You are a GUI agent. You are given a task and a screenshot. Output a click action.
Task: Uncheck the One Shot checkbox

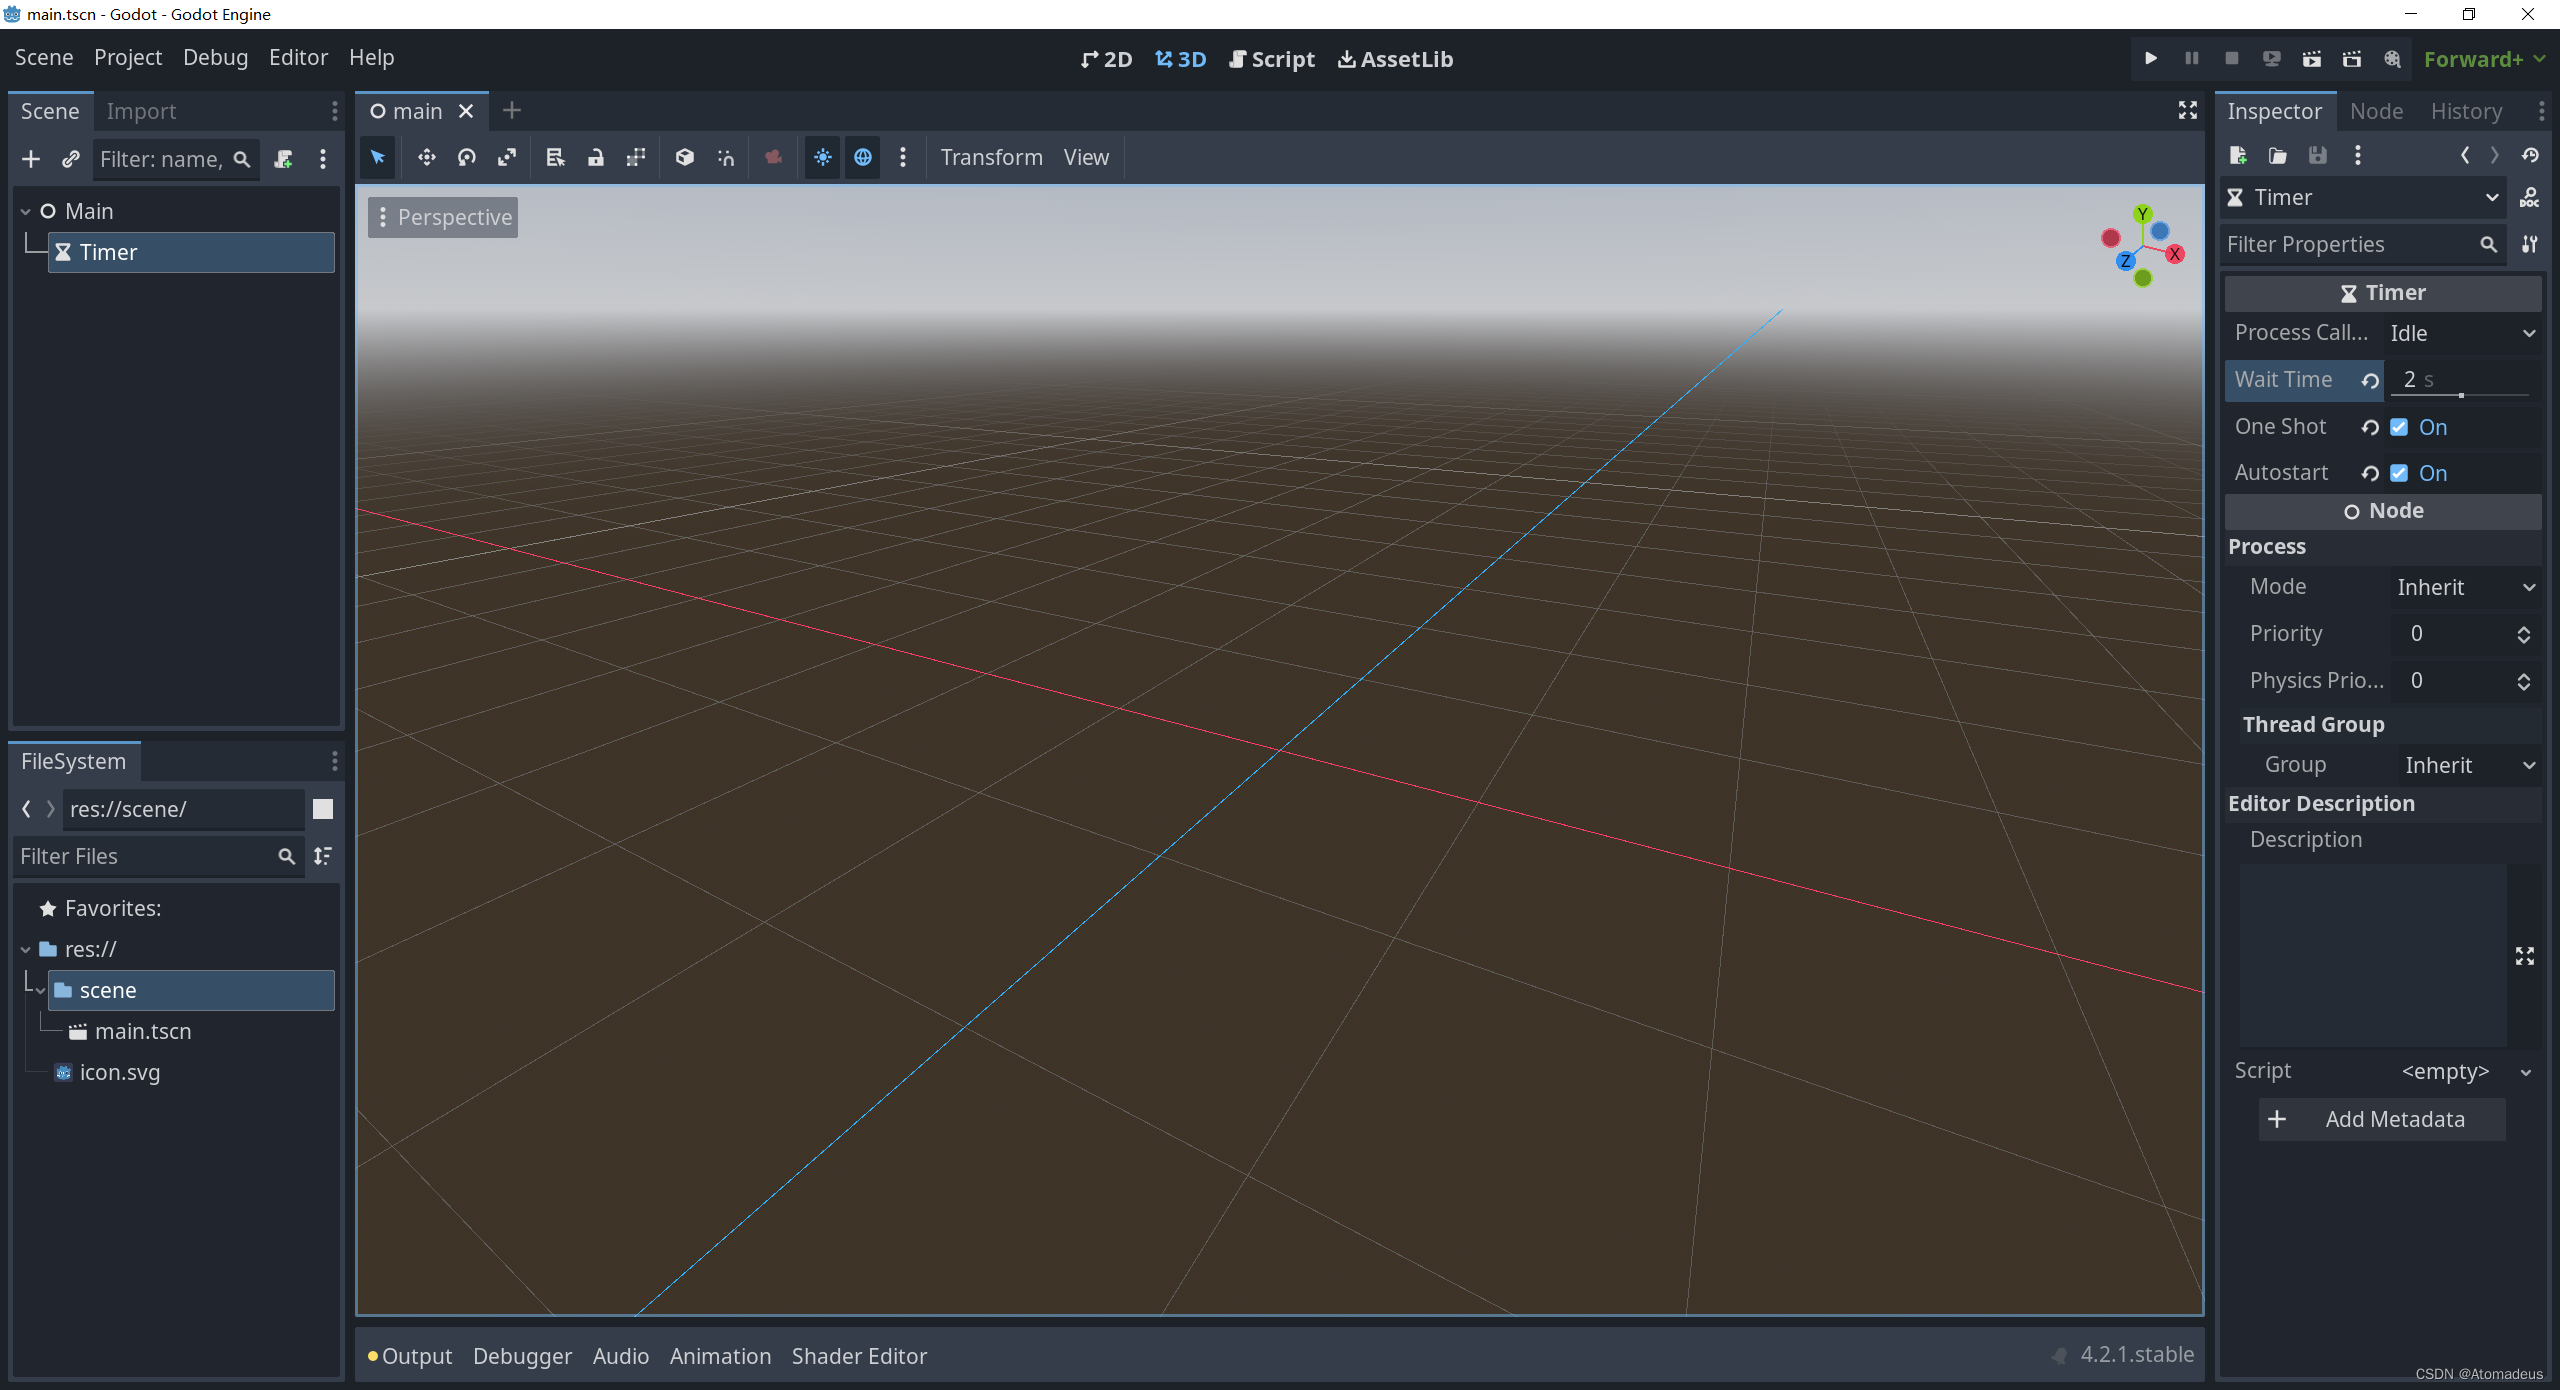2399,428
